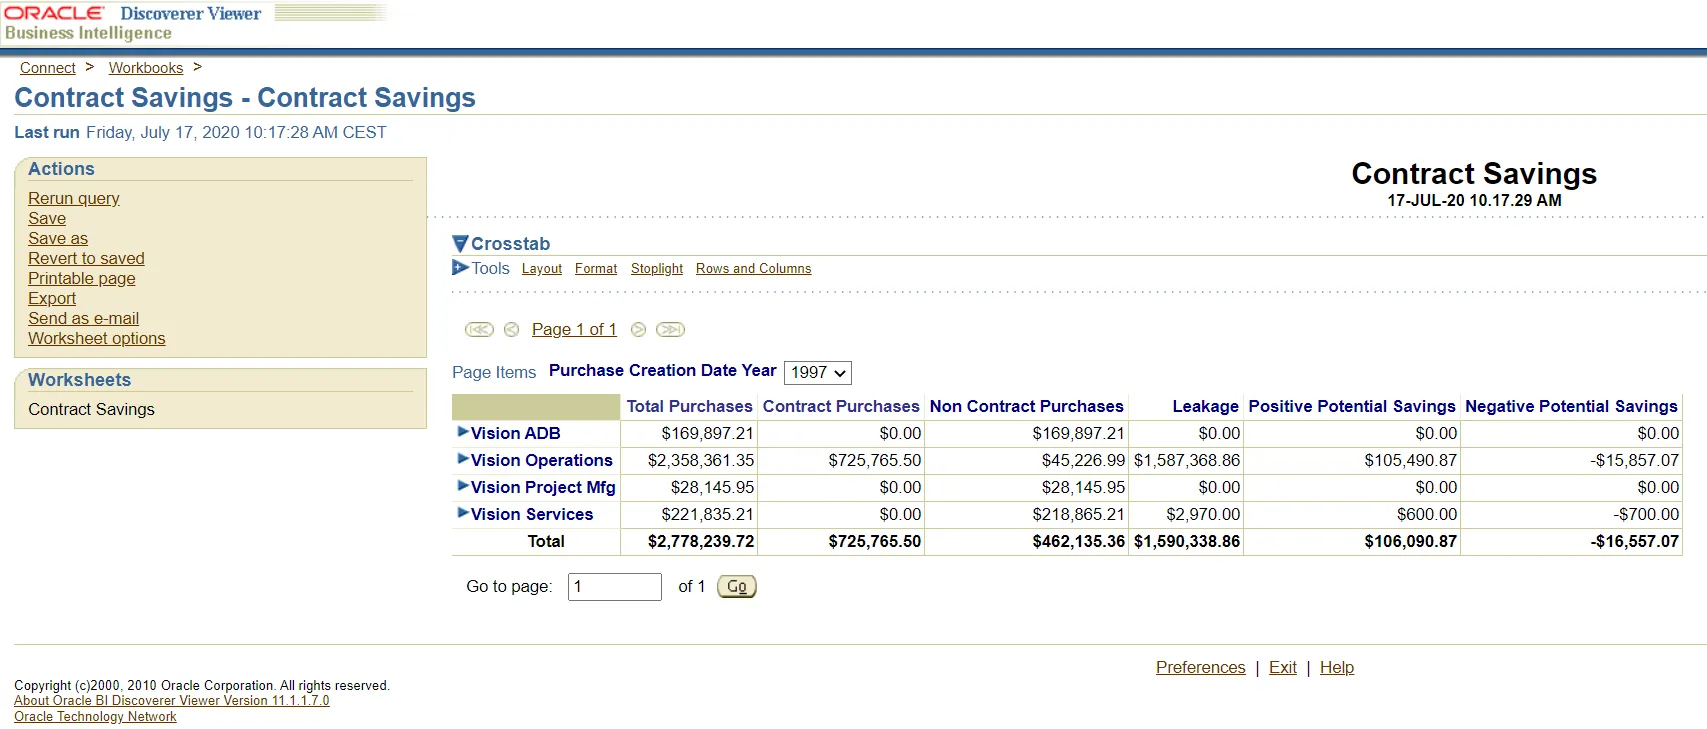Click the Go to page input field
Screen dimensions: 1707x729
coord(615,587)
